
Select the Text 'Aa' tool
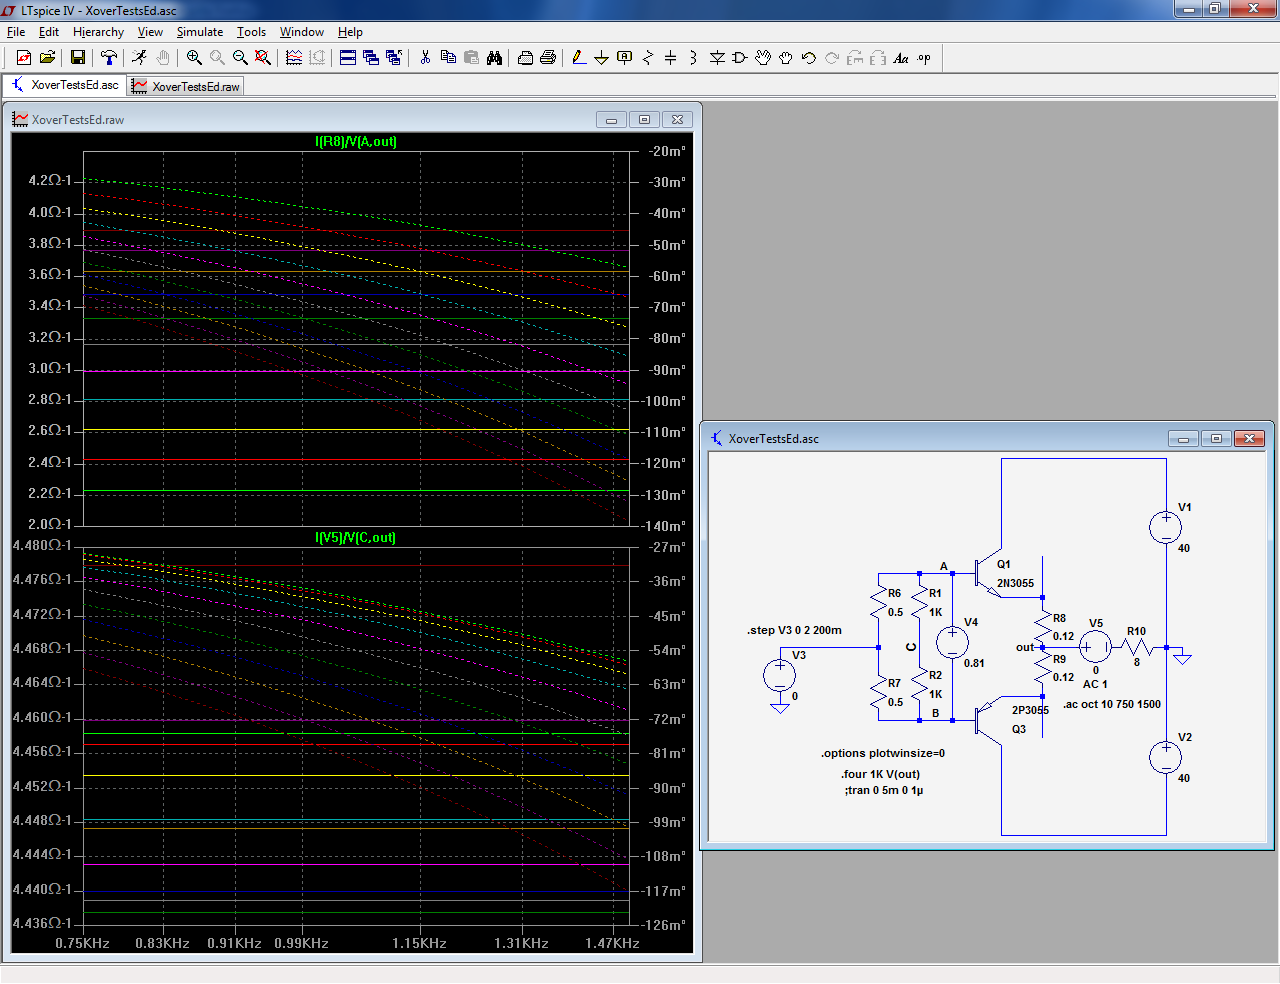tap(901, 58)
